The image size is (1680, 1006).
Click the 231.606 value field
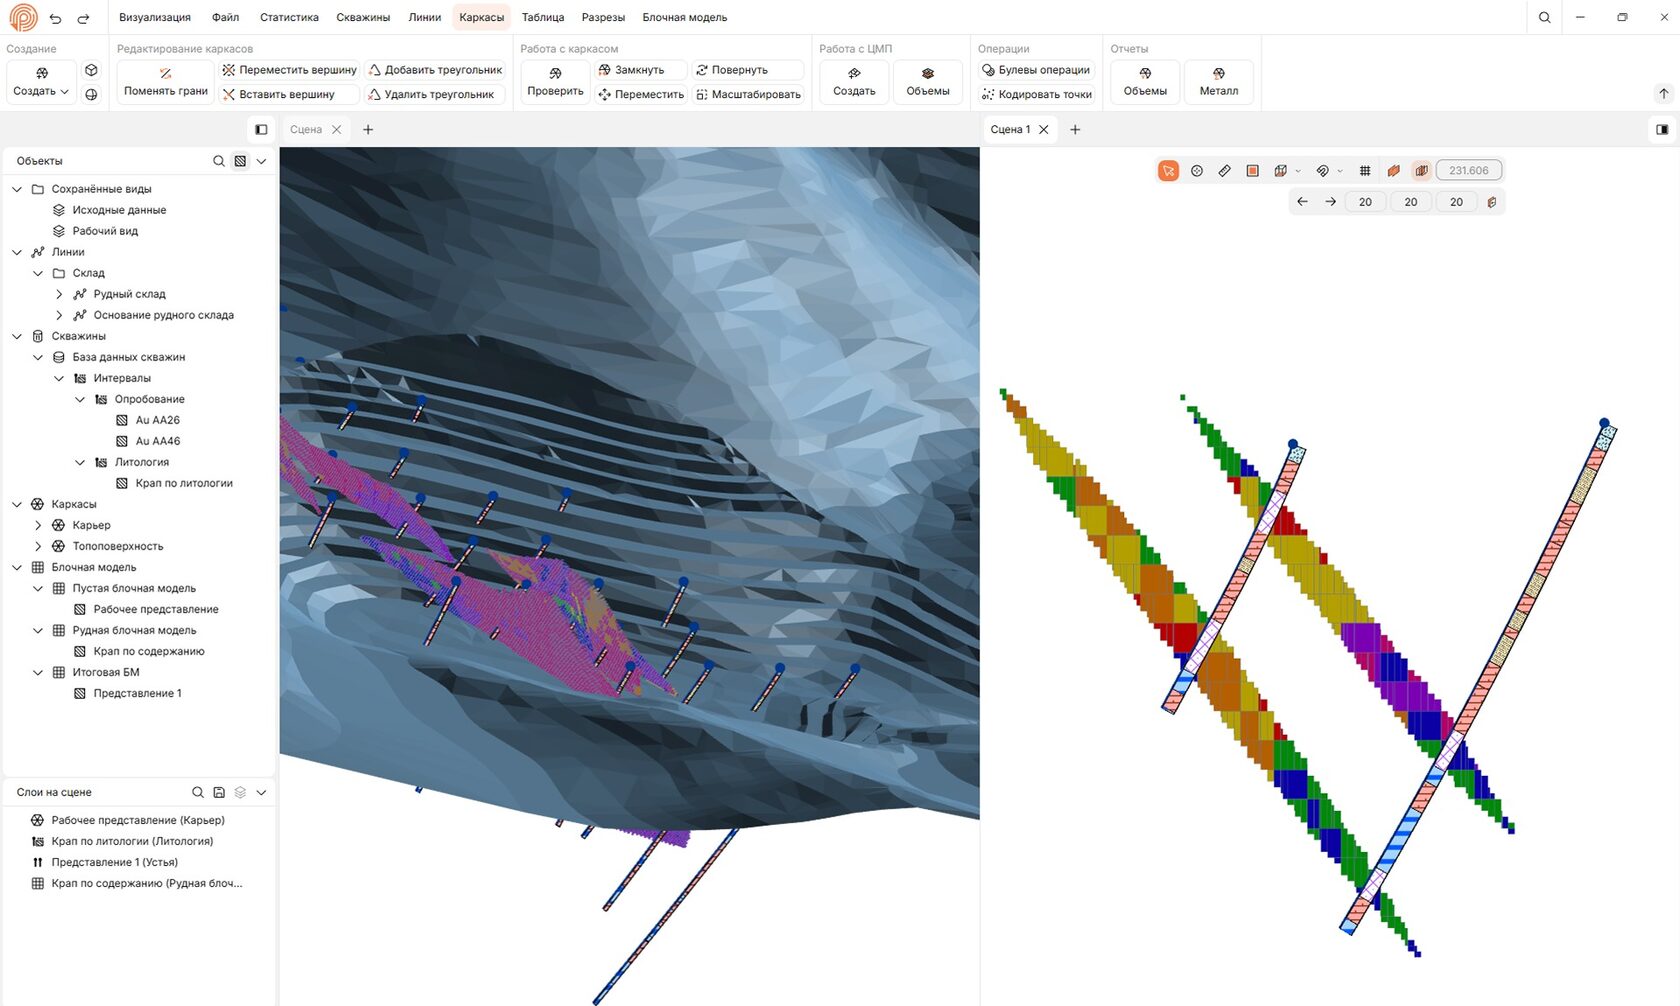pos(1468,171)
